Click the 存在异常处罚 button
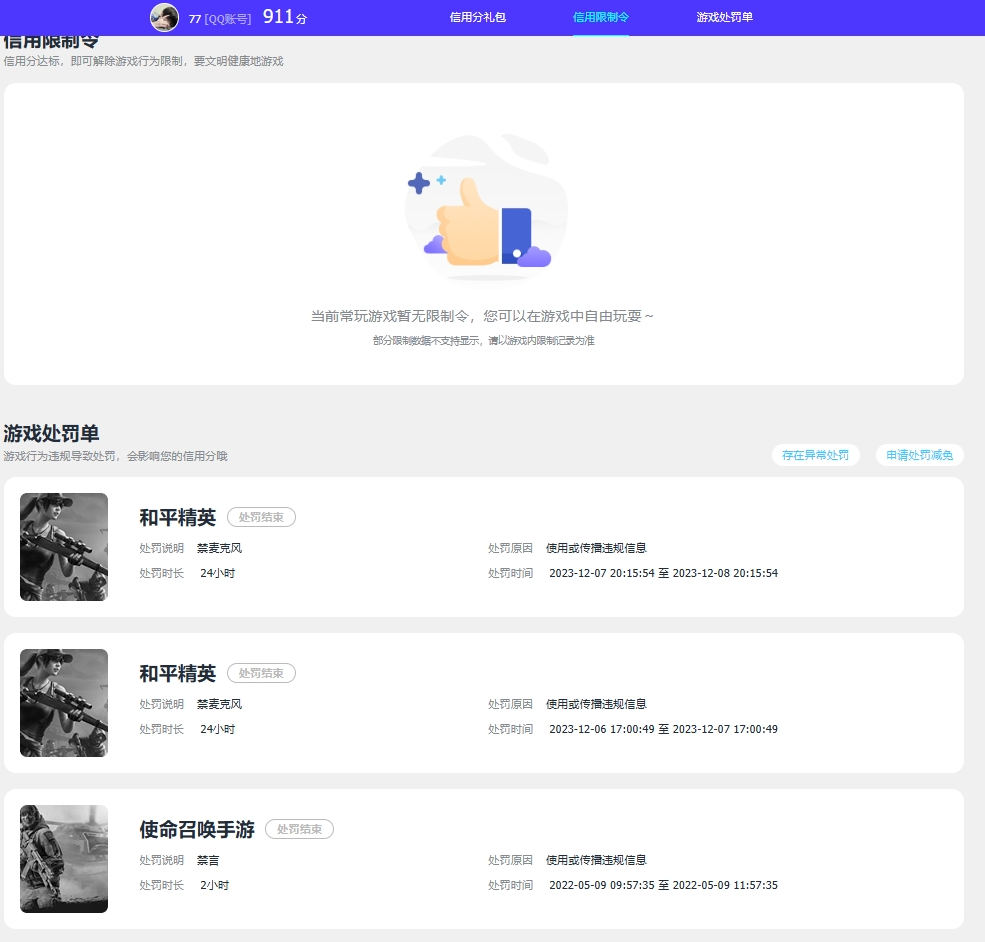Image resolution: width=985 pixels, height=942 pixels. point(815,455)
